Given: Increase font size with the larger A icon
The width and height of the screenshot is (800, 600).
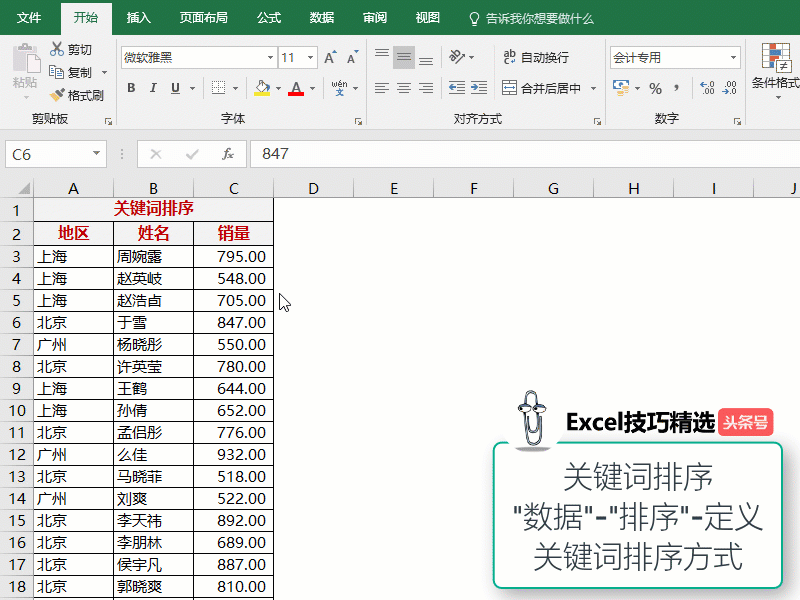Looking at the screenshot, I should 330,58.
